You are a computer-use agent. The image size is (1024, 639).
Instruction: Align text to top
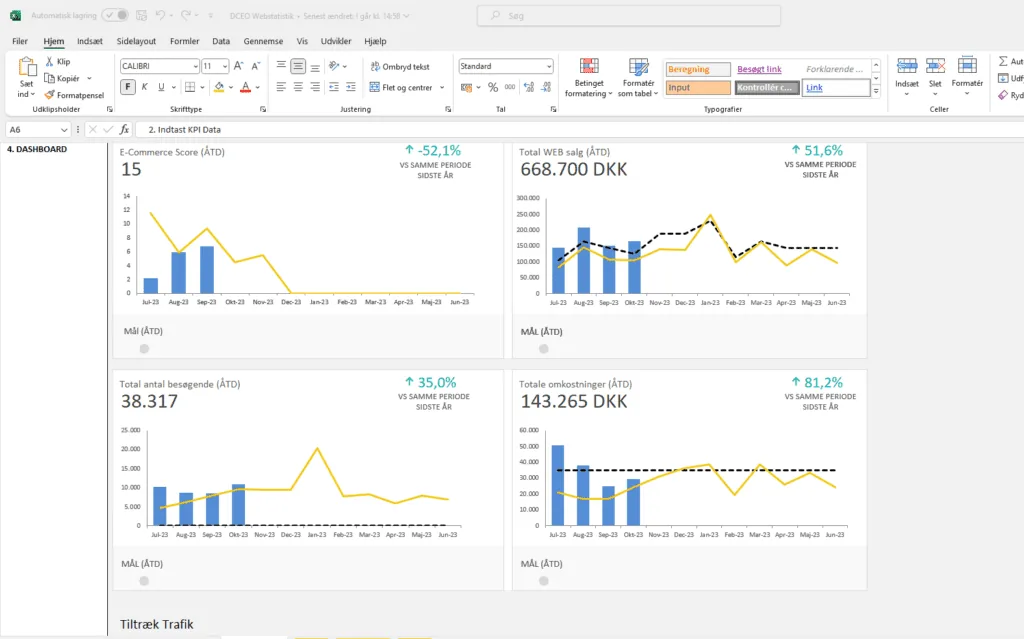[281, 66]
